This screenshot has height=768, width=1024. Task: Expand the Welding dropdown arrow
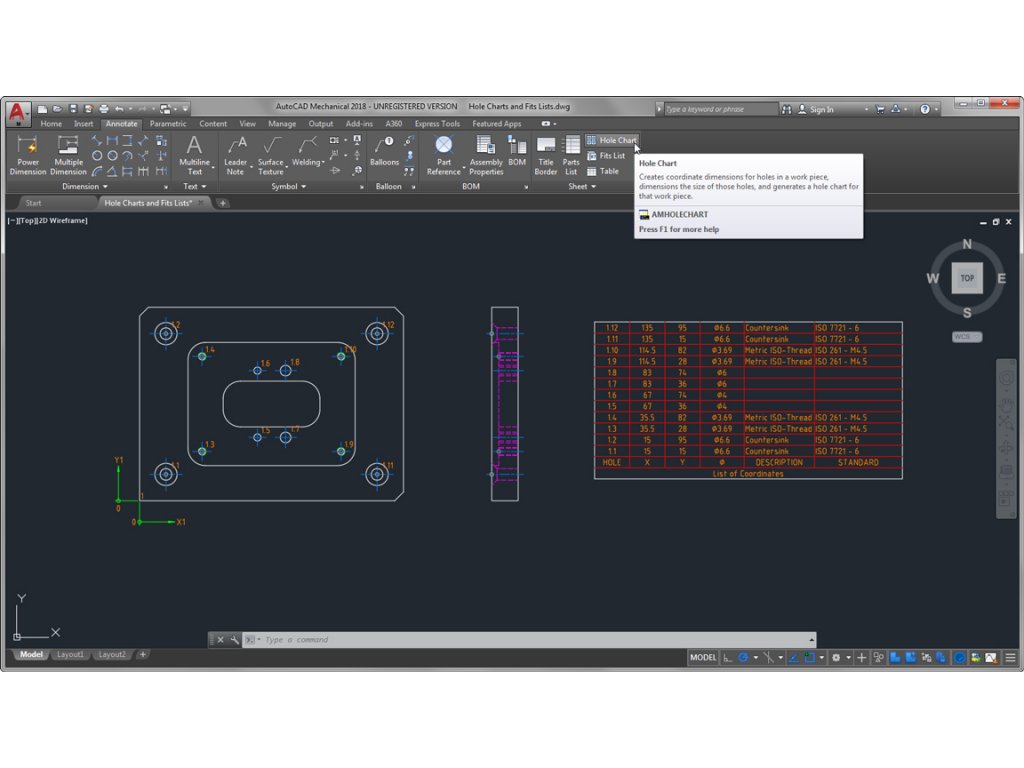[x=323, y=162]
